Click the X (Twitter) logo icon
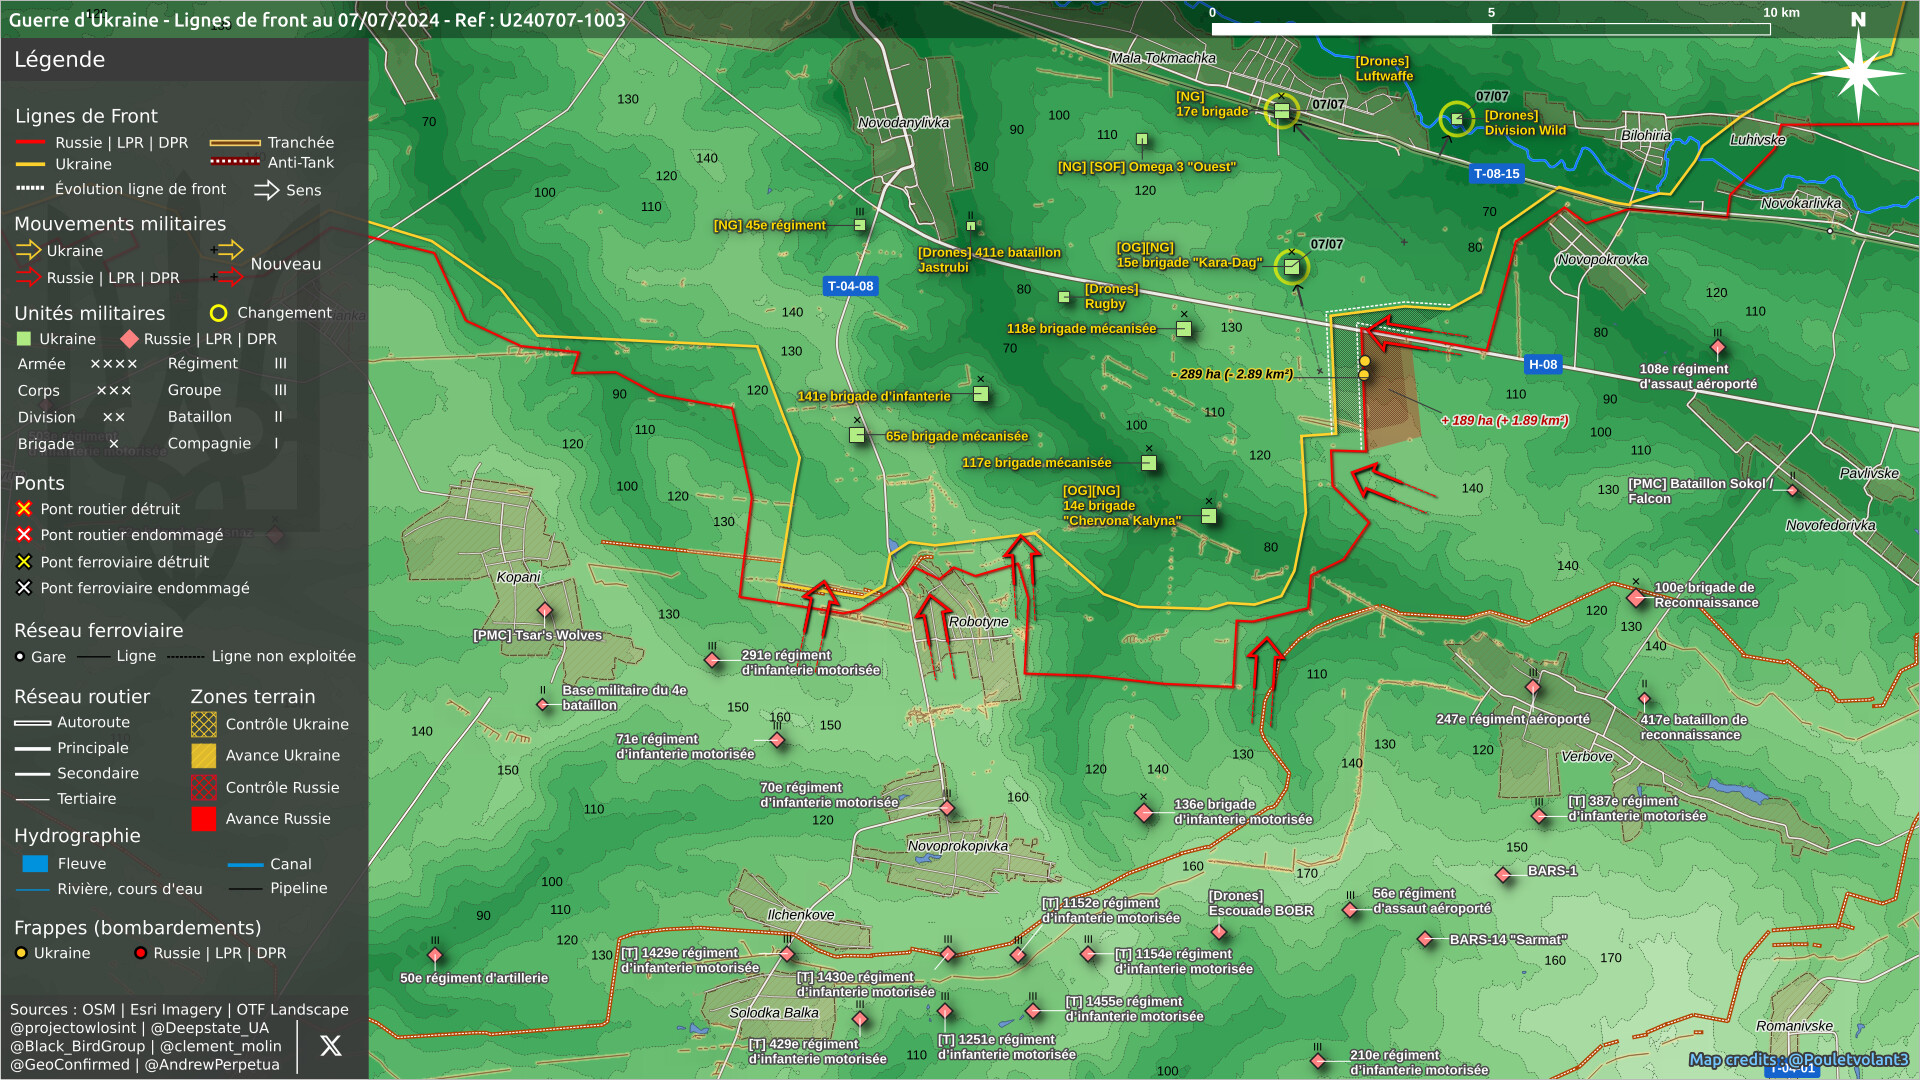Image resolution: width=1920 pixels, height=1080 pixels. coord(330,1046)
